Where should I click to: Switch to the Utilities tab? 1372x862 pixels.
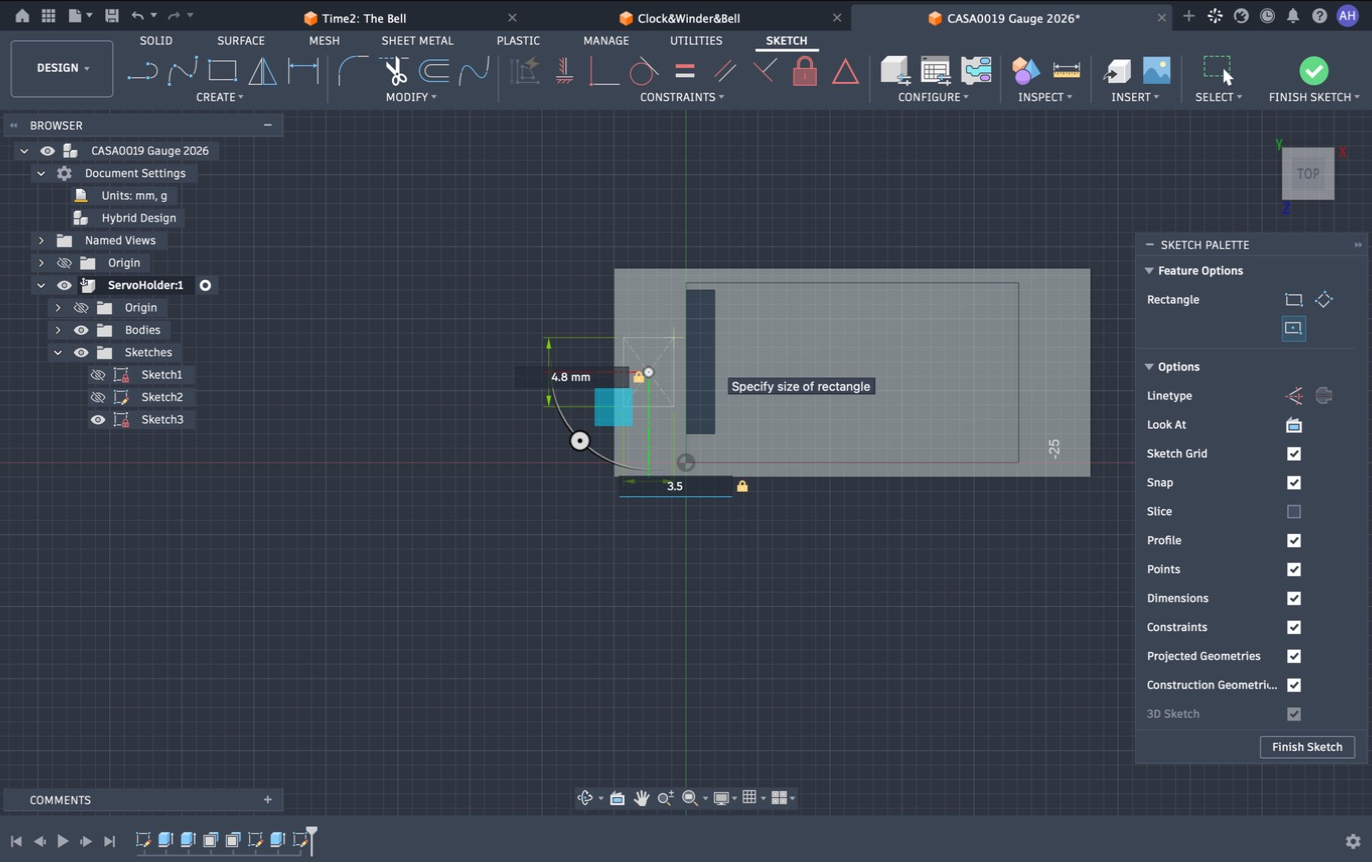[x=696, y=41]
